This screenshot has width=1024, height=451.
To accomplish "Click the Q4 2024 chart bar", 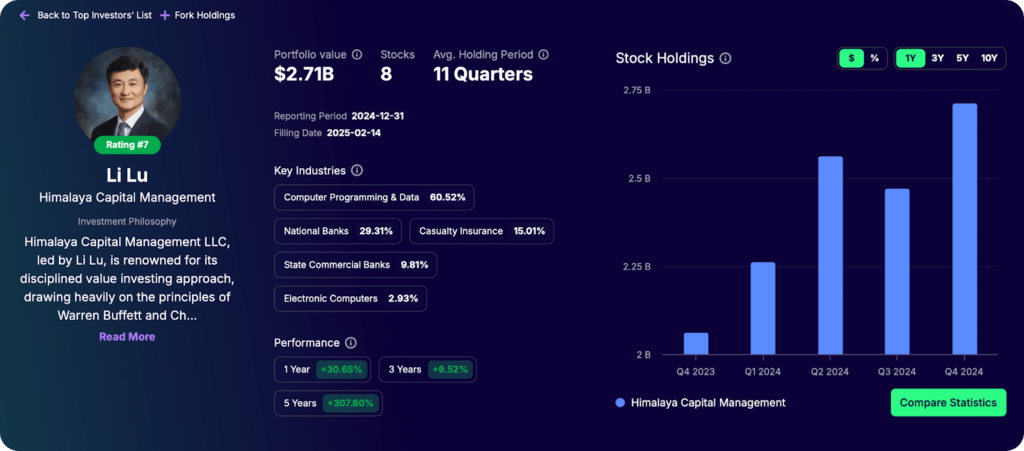I will coord(965,229).
